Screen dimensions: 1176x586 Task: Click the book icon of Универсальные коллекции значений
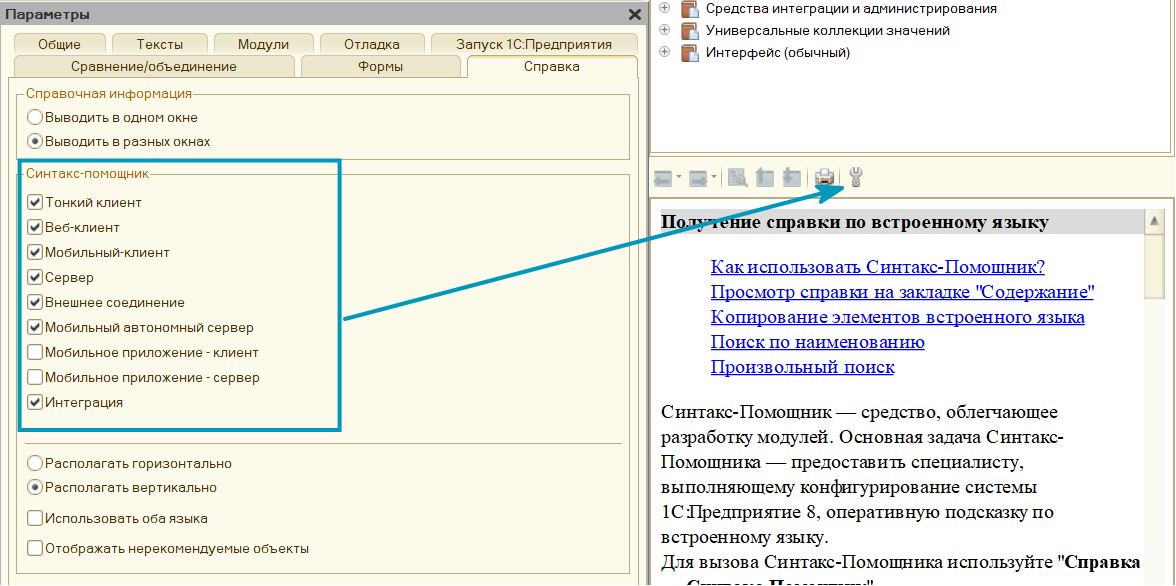[689, 31]
